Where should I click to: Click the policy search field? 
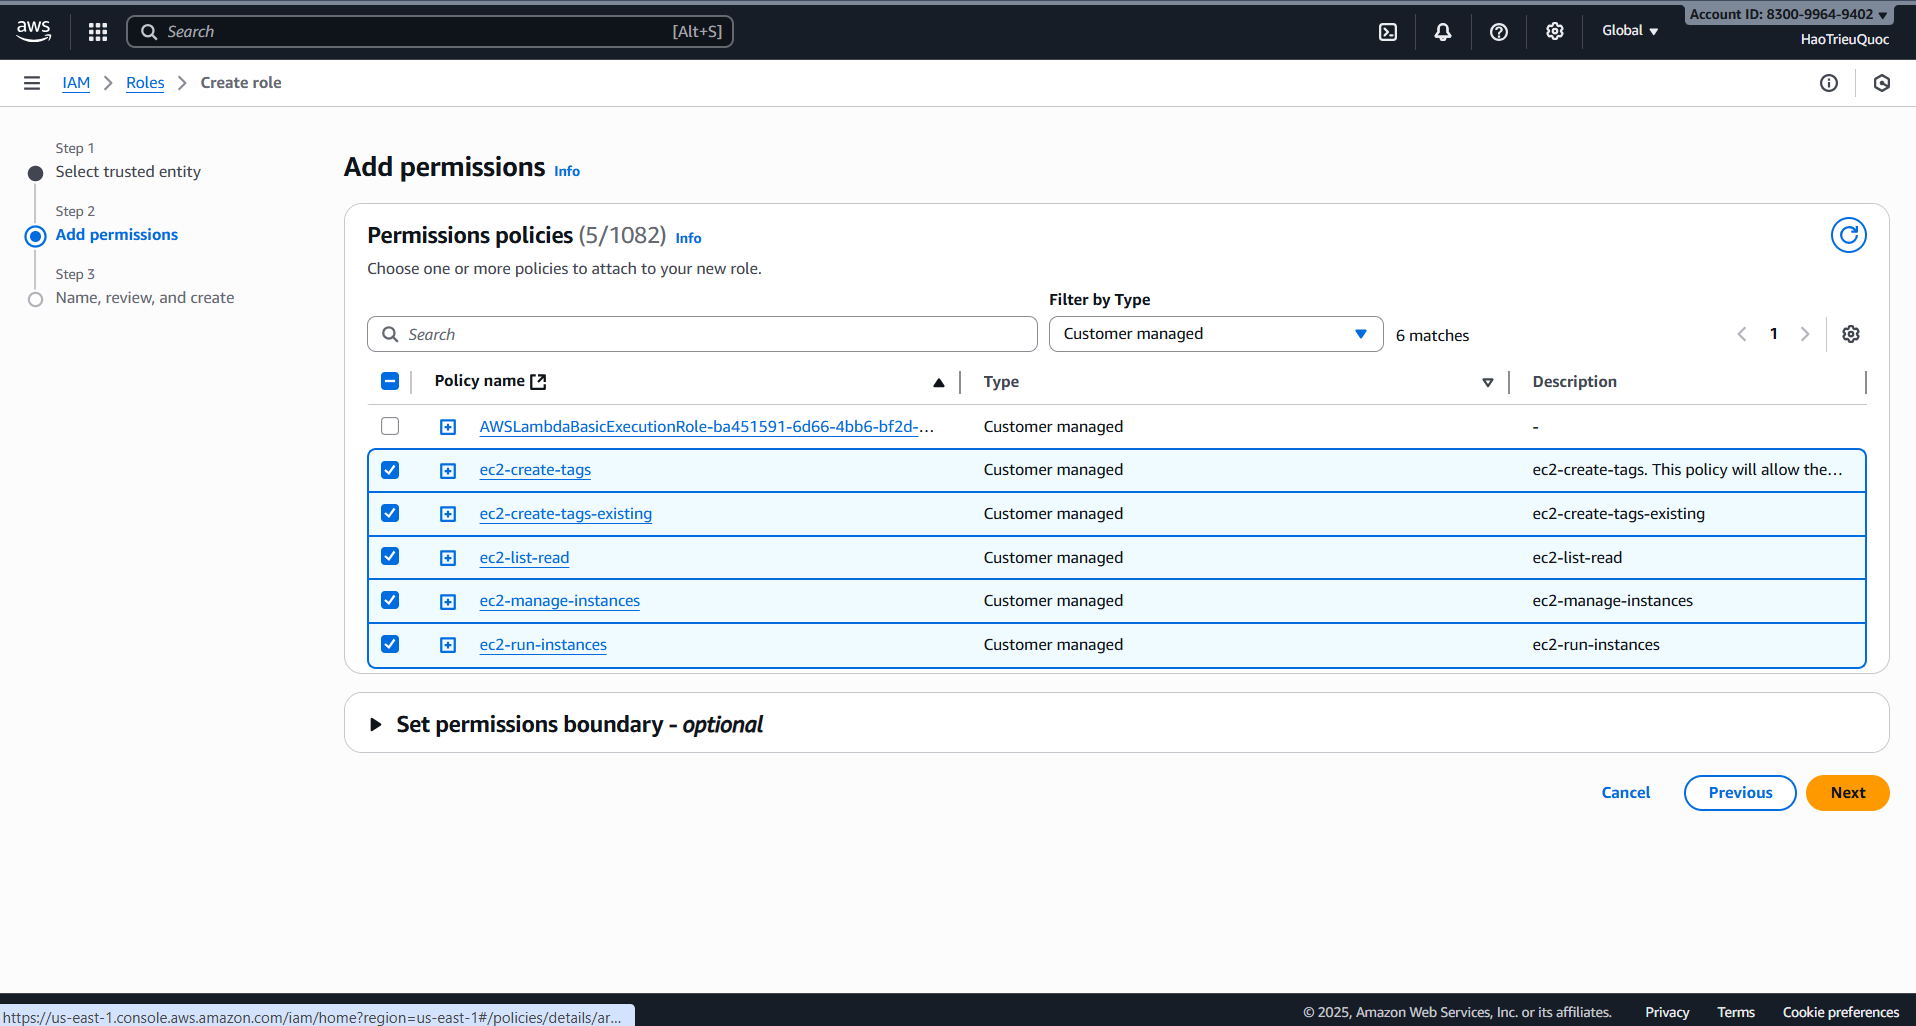[x=702, y=334]
